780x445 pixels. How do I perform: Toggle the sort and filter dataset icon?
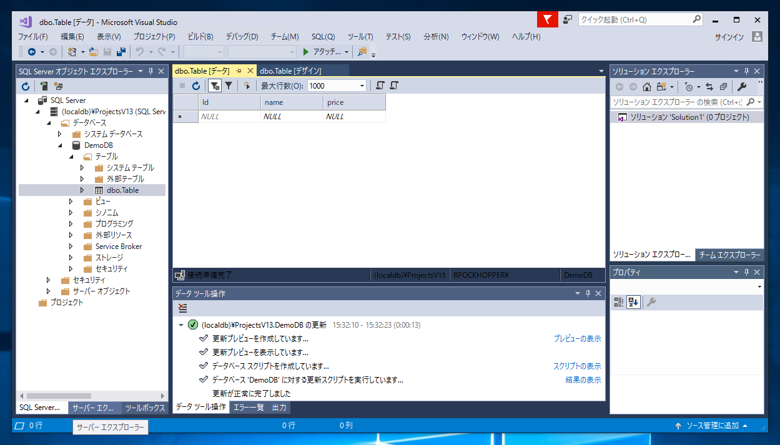point(214,86)
